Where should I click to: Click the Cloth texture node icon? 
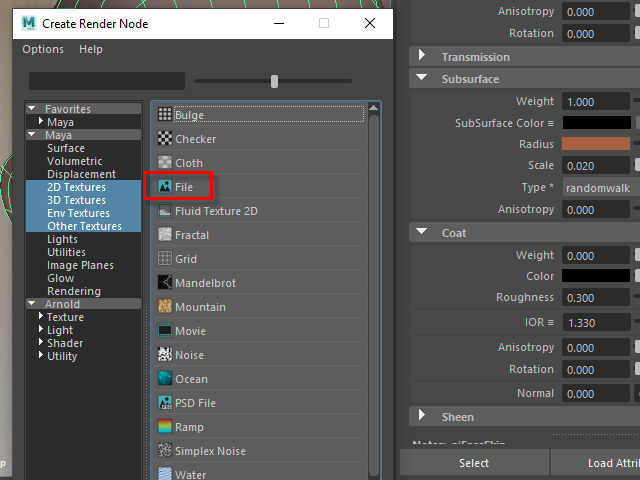point(165,163)
